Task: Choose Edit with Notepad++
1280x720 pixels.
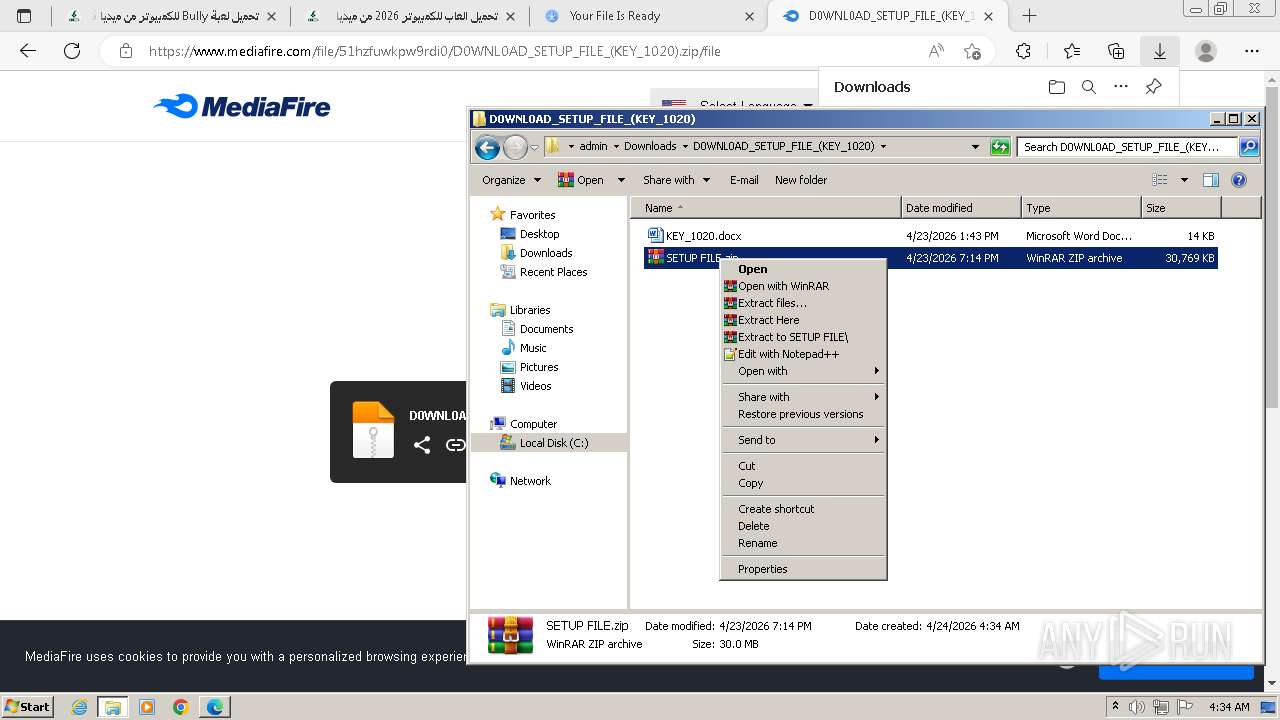Action: coord(803,354)
